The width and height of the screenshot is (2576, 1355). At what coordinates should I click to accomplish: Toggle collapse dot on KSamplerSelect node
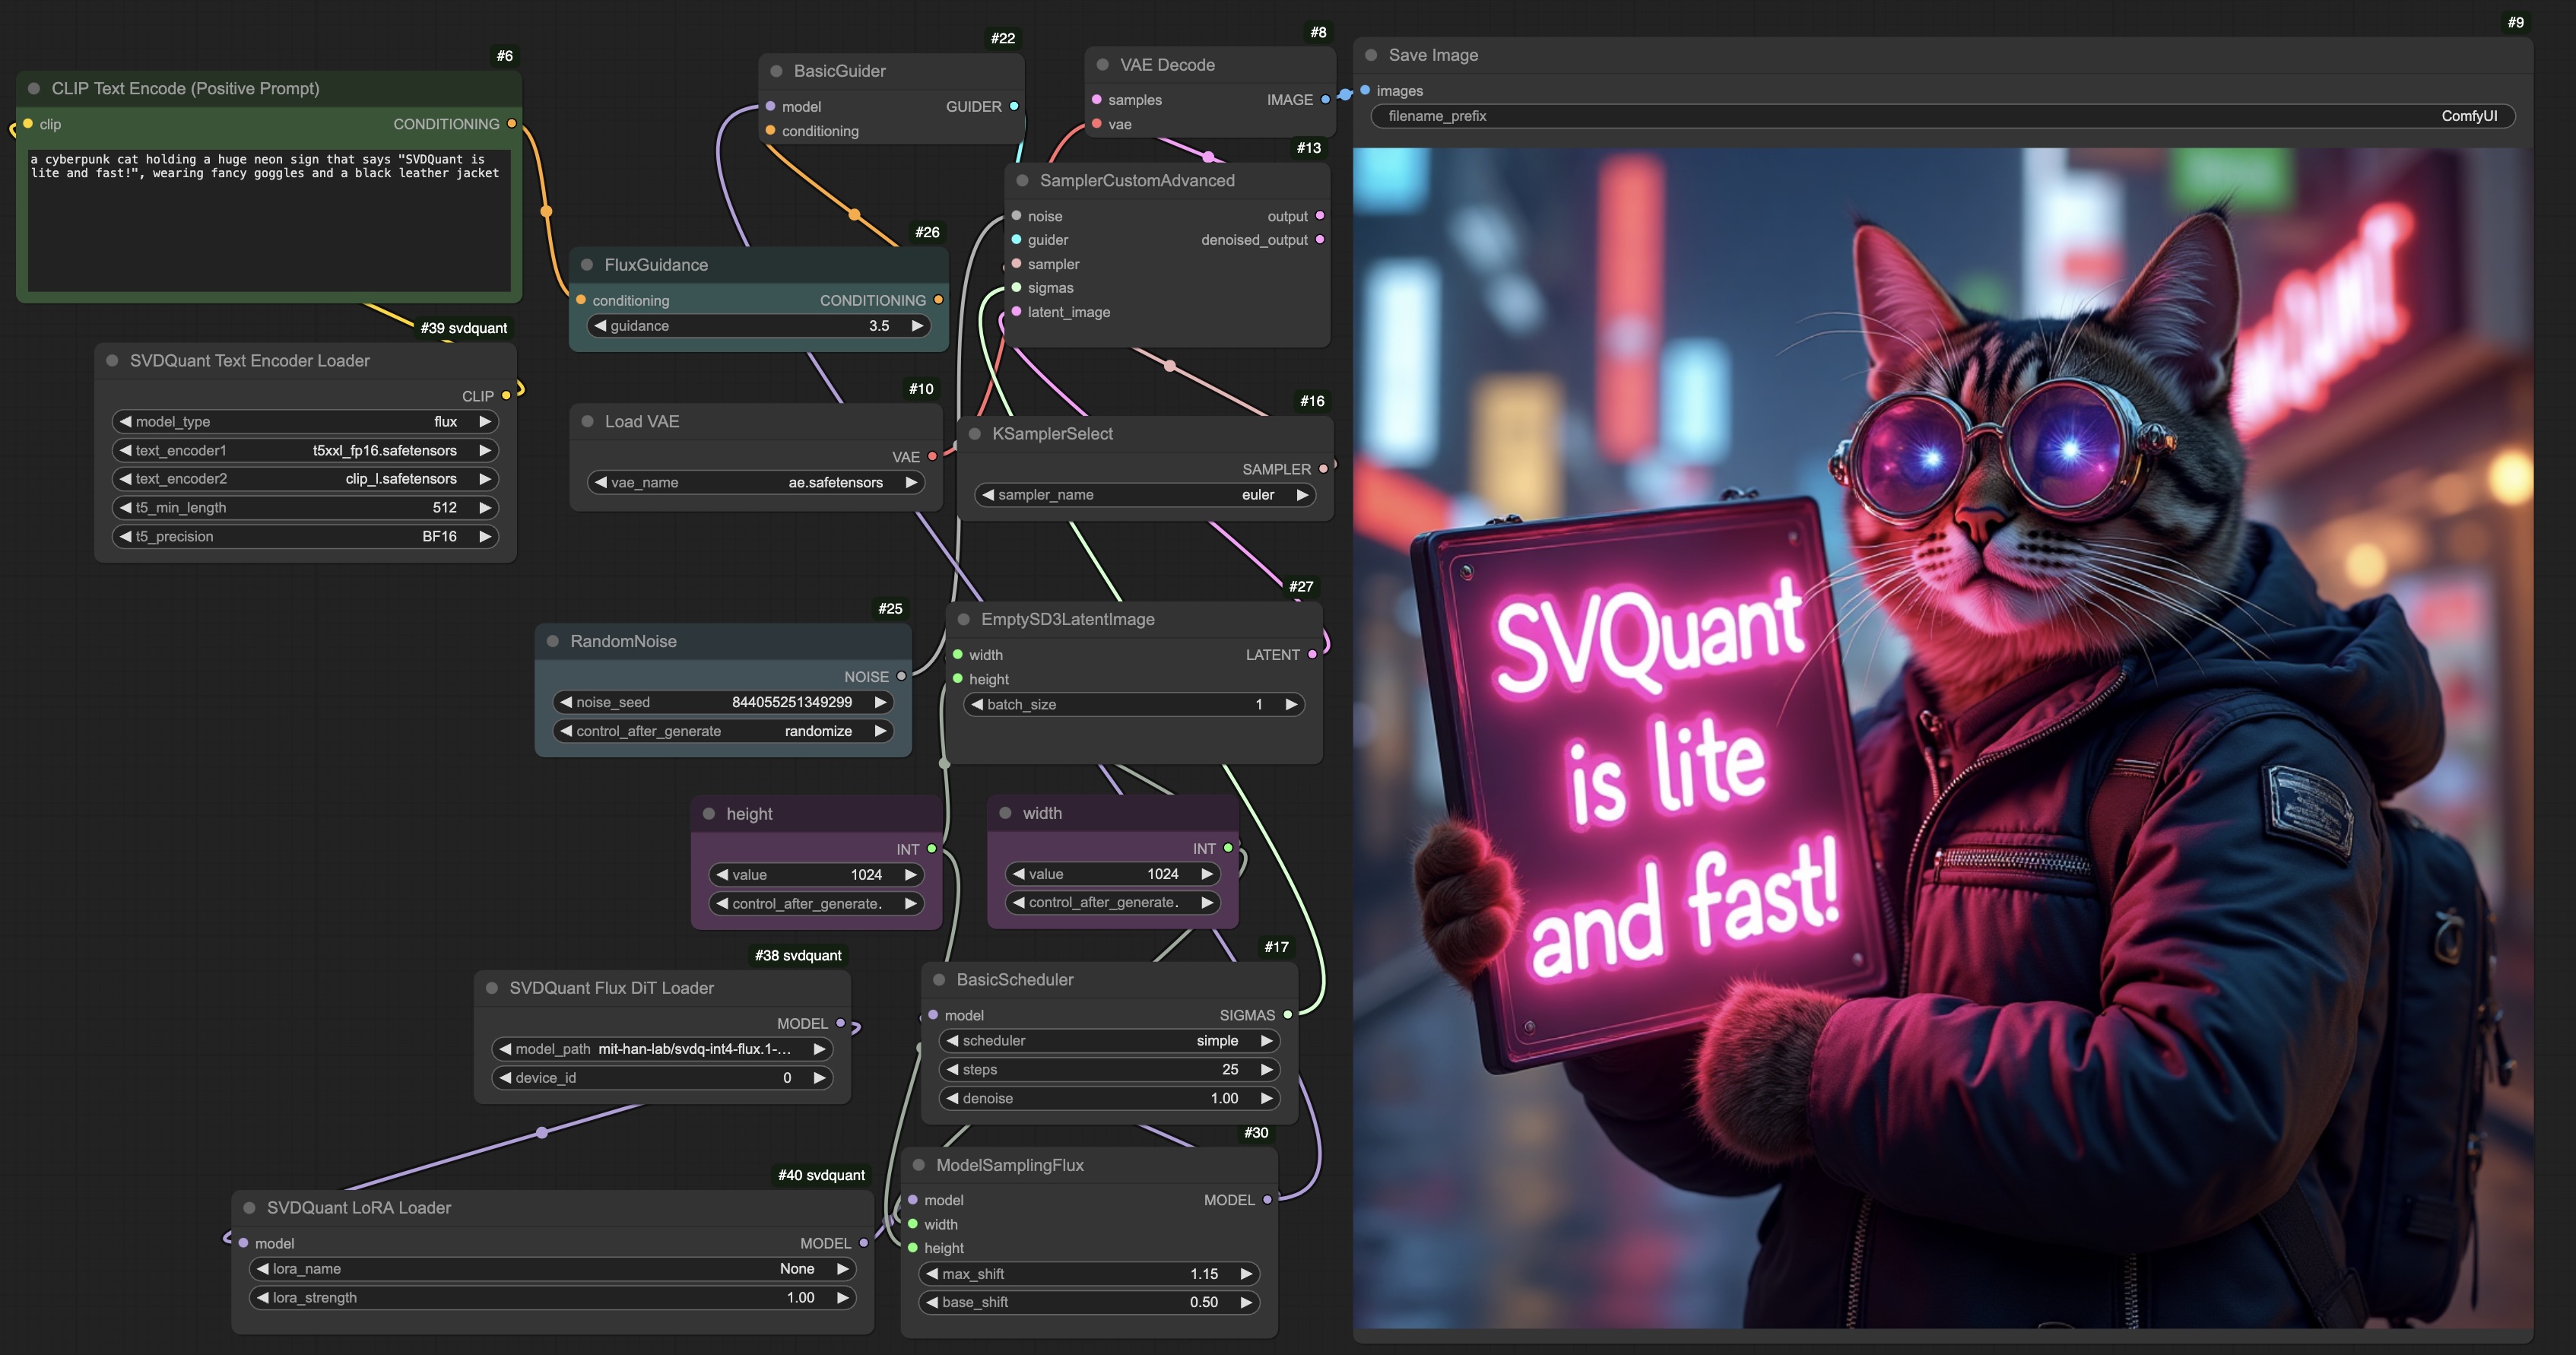pyautogui.click(x=975, y=434)
